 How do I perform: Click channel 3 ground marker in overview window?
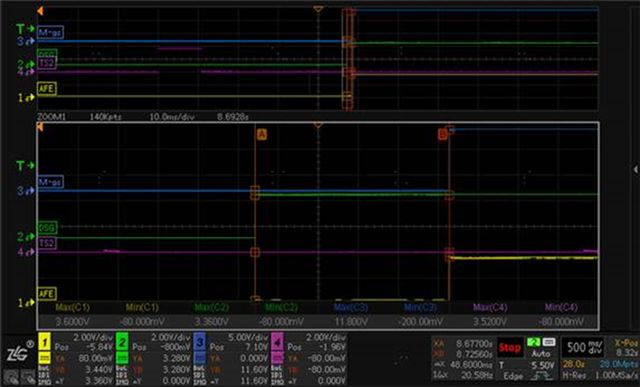[x=26, y=41]
